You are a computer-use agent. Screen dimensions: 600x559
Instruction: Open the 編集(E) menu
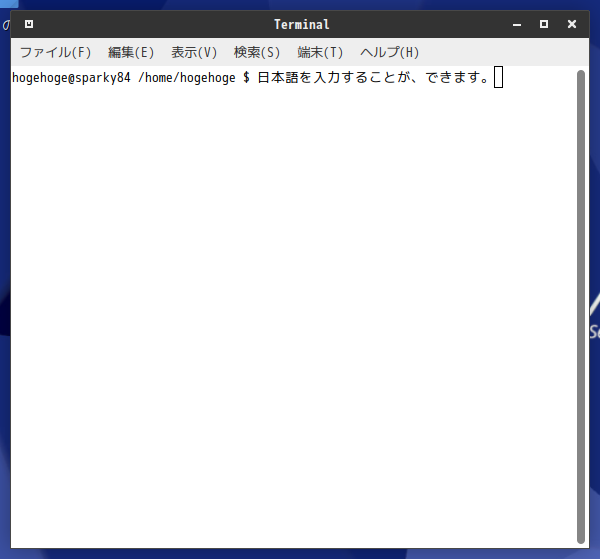(131, 52)
